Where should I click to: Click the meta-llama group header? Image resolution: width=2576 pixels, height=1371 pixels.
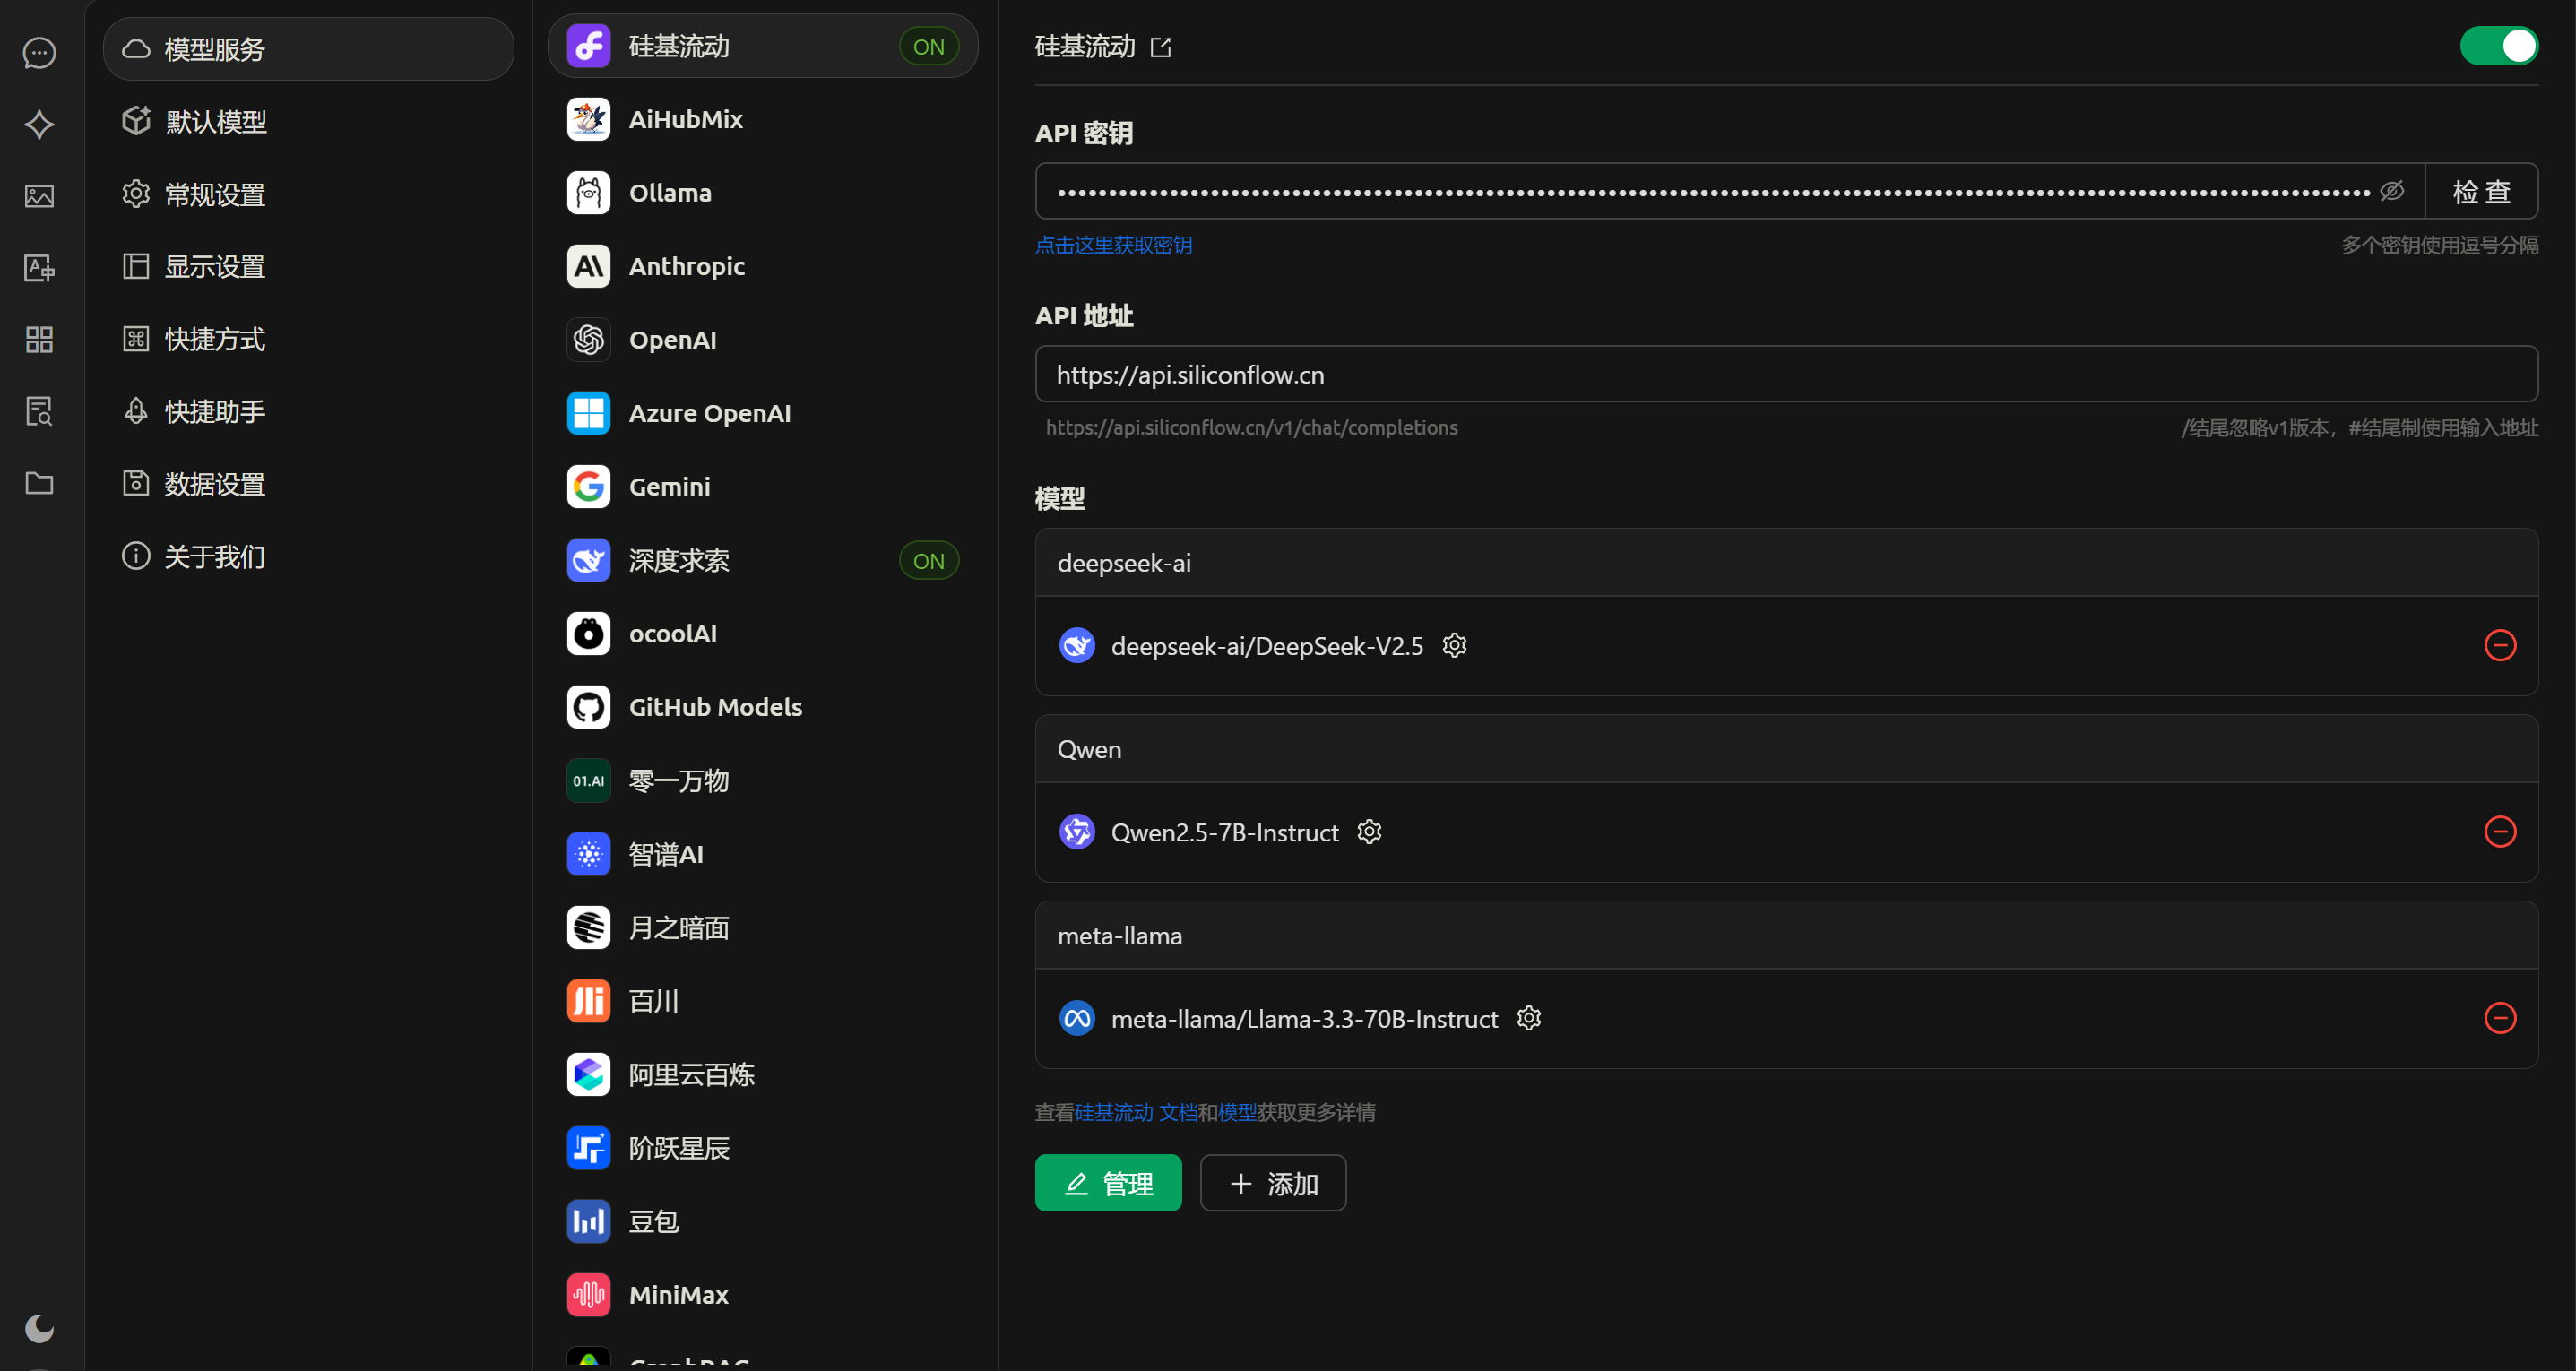1786,936
